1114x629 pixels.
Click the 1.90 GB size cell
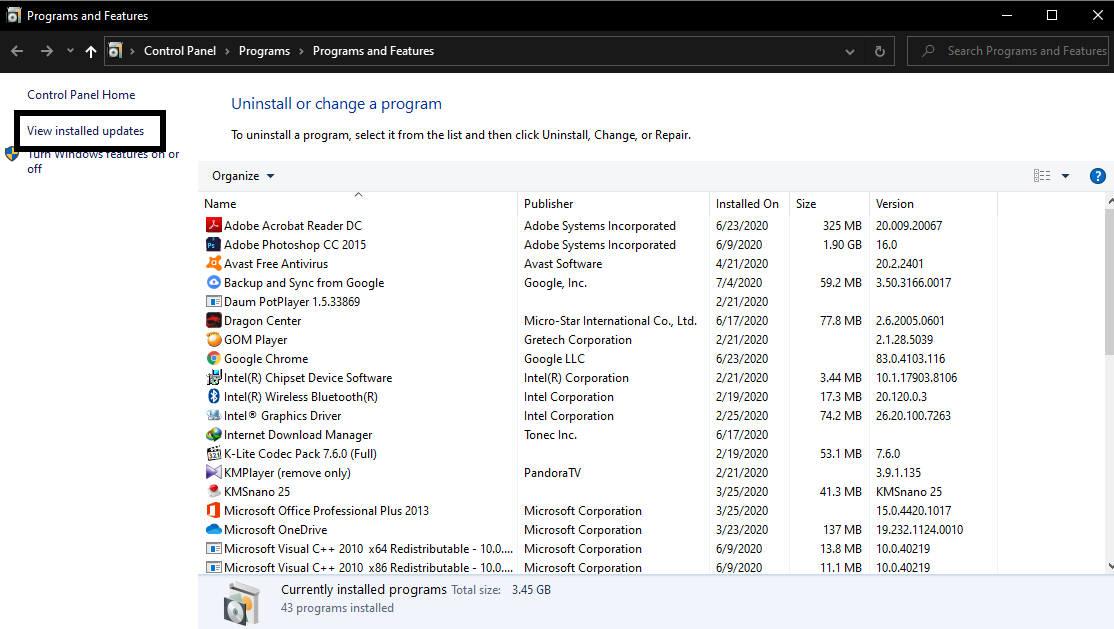click(842, 244)
